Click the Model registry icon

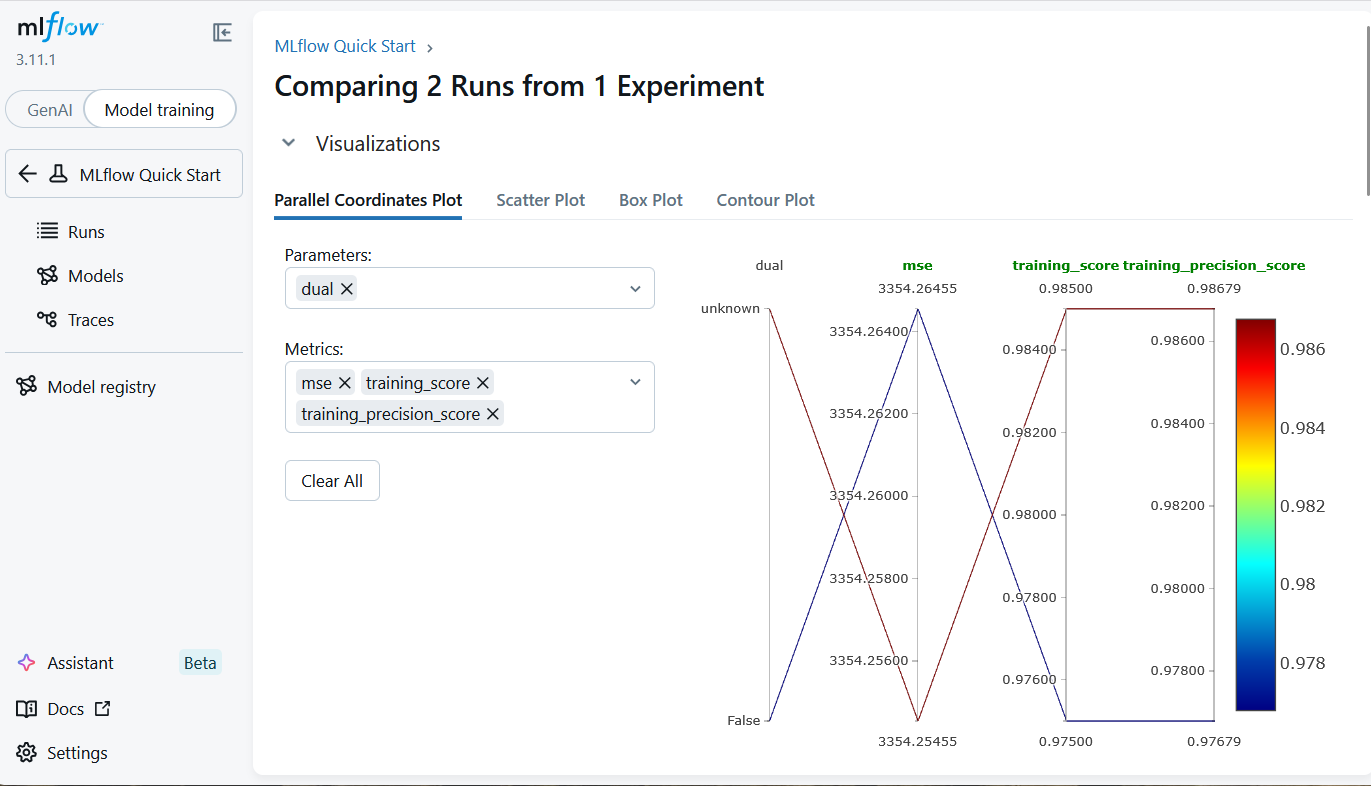coord(27,386)
